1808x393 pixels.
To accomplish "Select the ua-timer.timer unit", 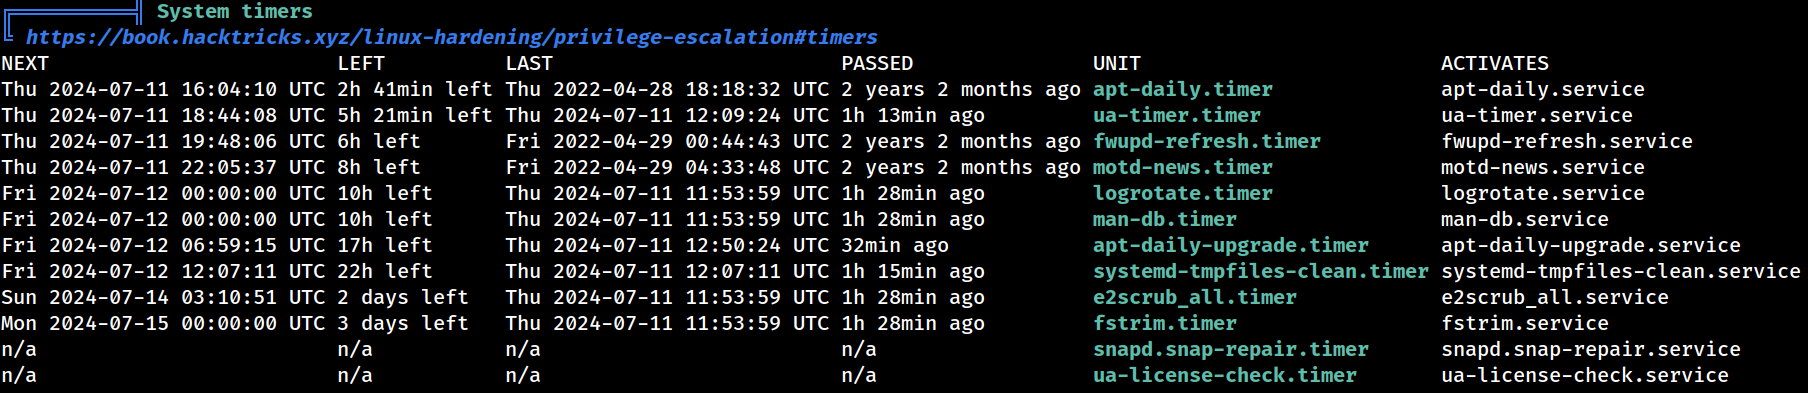I will pyautogui.click(x=1177, y=115).
